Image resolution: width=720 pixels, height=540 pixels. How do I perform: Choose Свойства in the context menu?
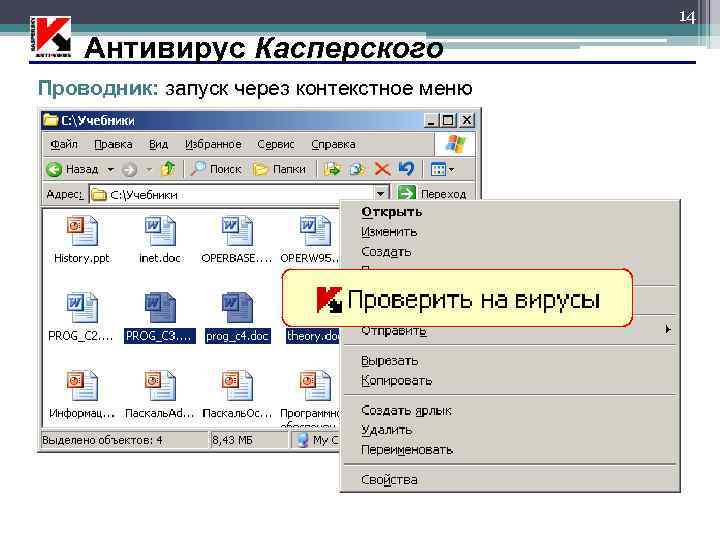[510, 480]
